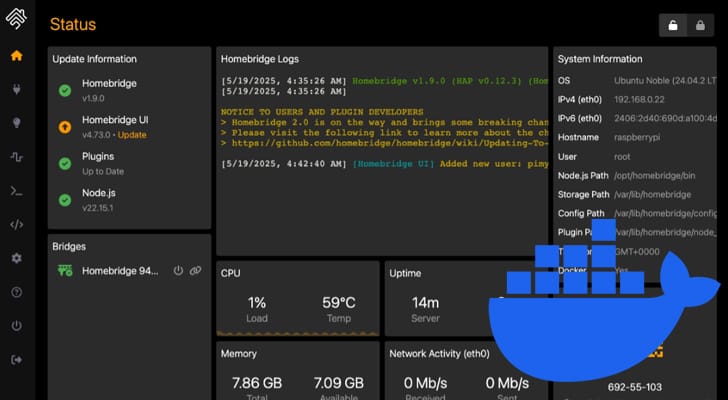Click the 692-55-103 pairing code
728x400 pixels.
(635, 387)
